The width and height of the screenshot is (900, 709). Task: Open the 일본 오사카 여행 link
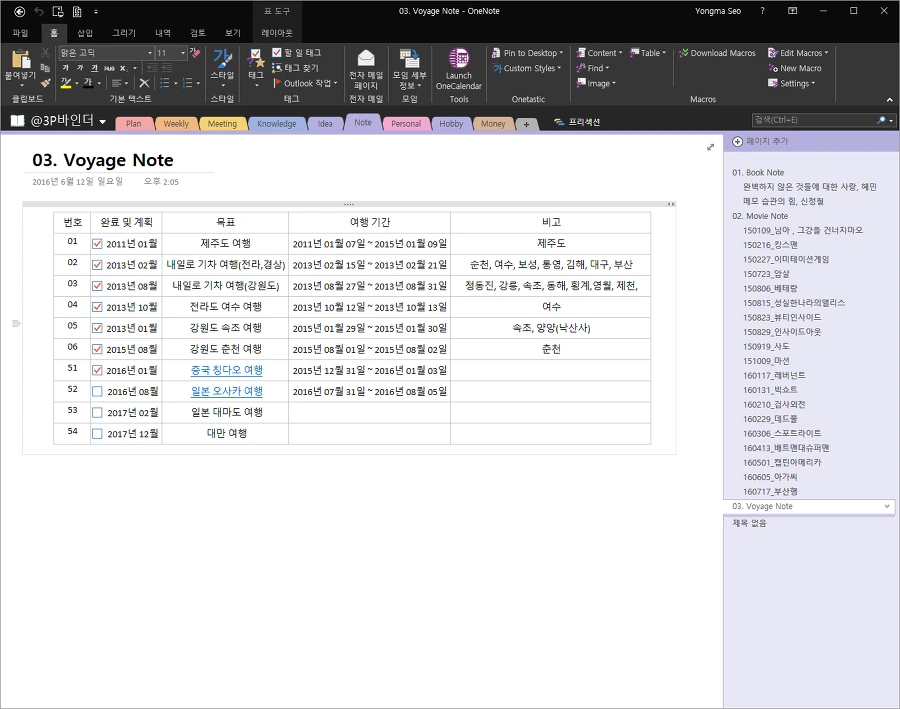click(226, 392)
